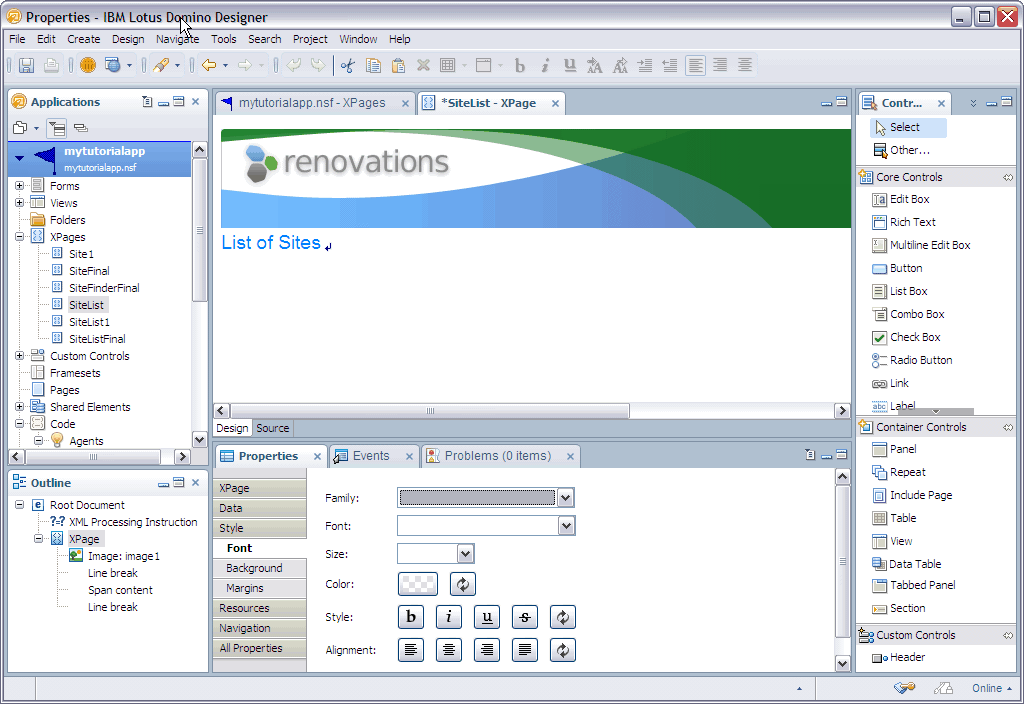The height and width of the screenshot is (704, 1024).
Task: Select the Edit Box core control
Action: 911,199
